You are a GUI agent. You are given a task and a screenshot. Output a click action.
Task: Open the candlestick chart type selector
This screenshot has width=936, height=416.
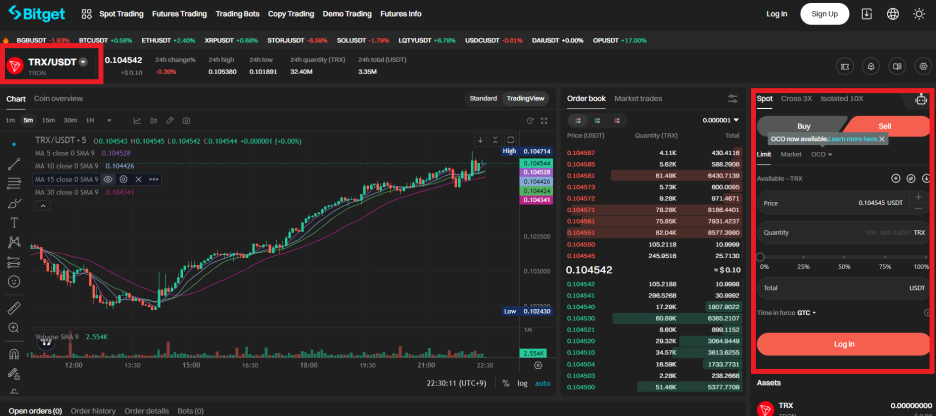(153, 121)
